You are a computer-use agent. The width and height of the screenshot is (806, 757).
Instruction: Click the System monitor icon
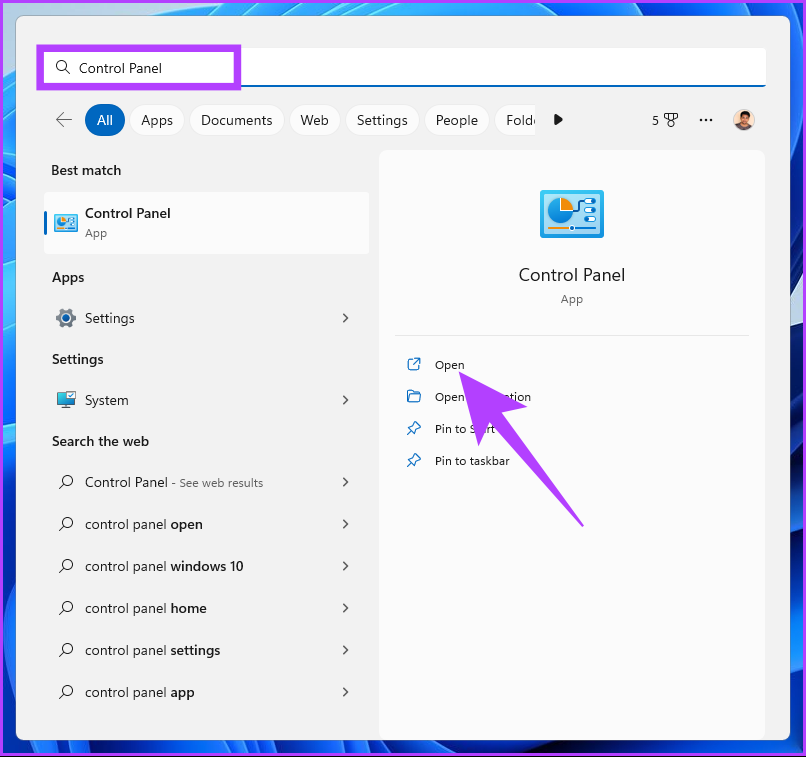pos(66,400)
